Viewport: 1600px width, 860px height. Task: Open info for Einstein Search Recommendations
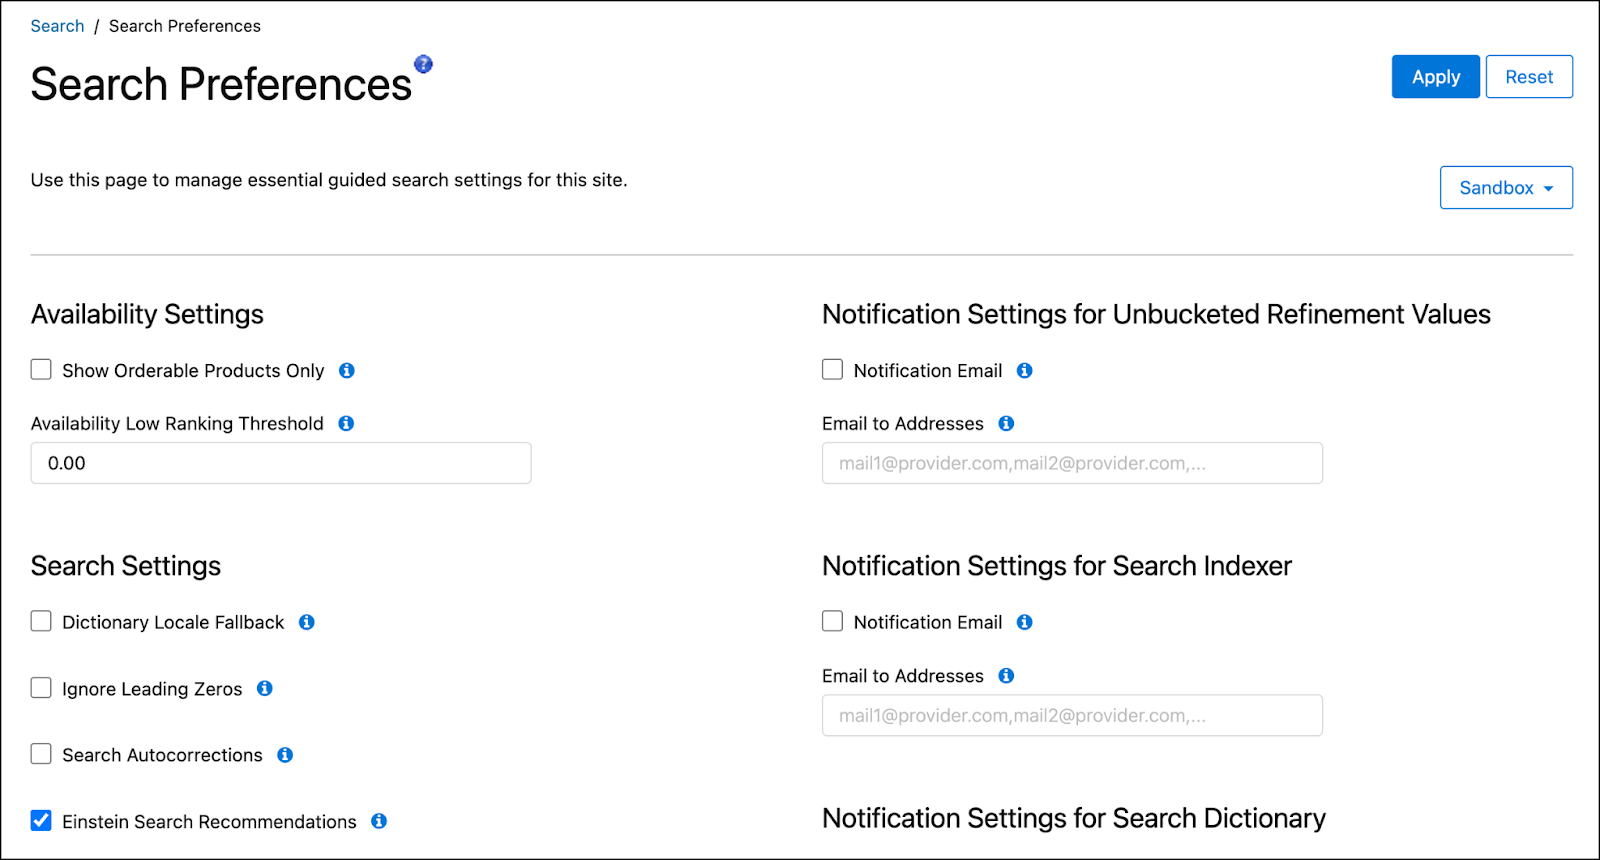coord(379,821)
